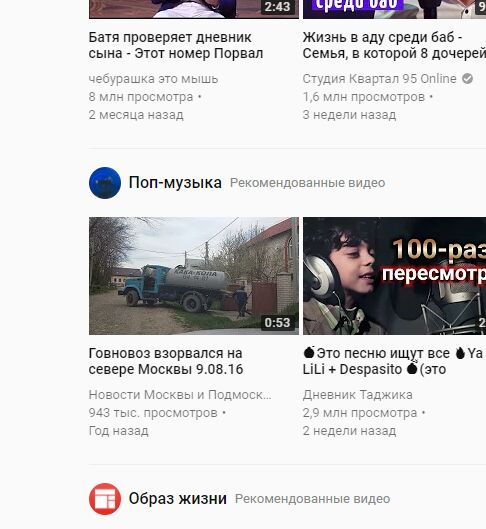Viewport: 486px width, 529px height.
Task: Click the verified badge next to Студия Квартал 95 Online
Action: coord(467,79)
